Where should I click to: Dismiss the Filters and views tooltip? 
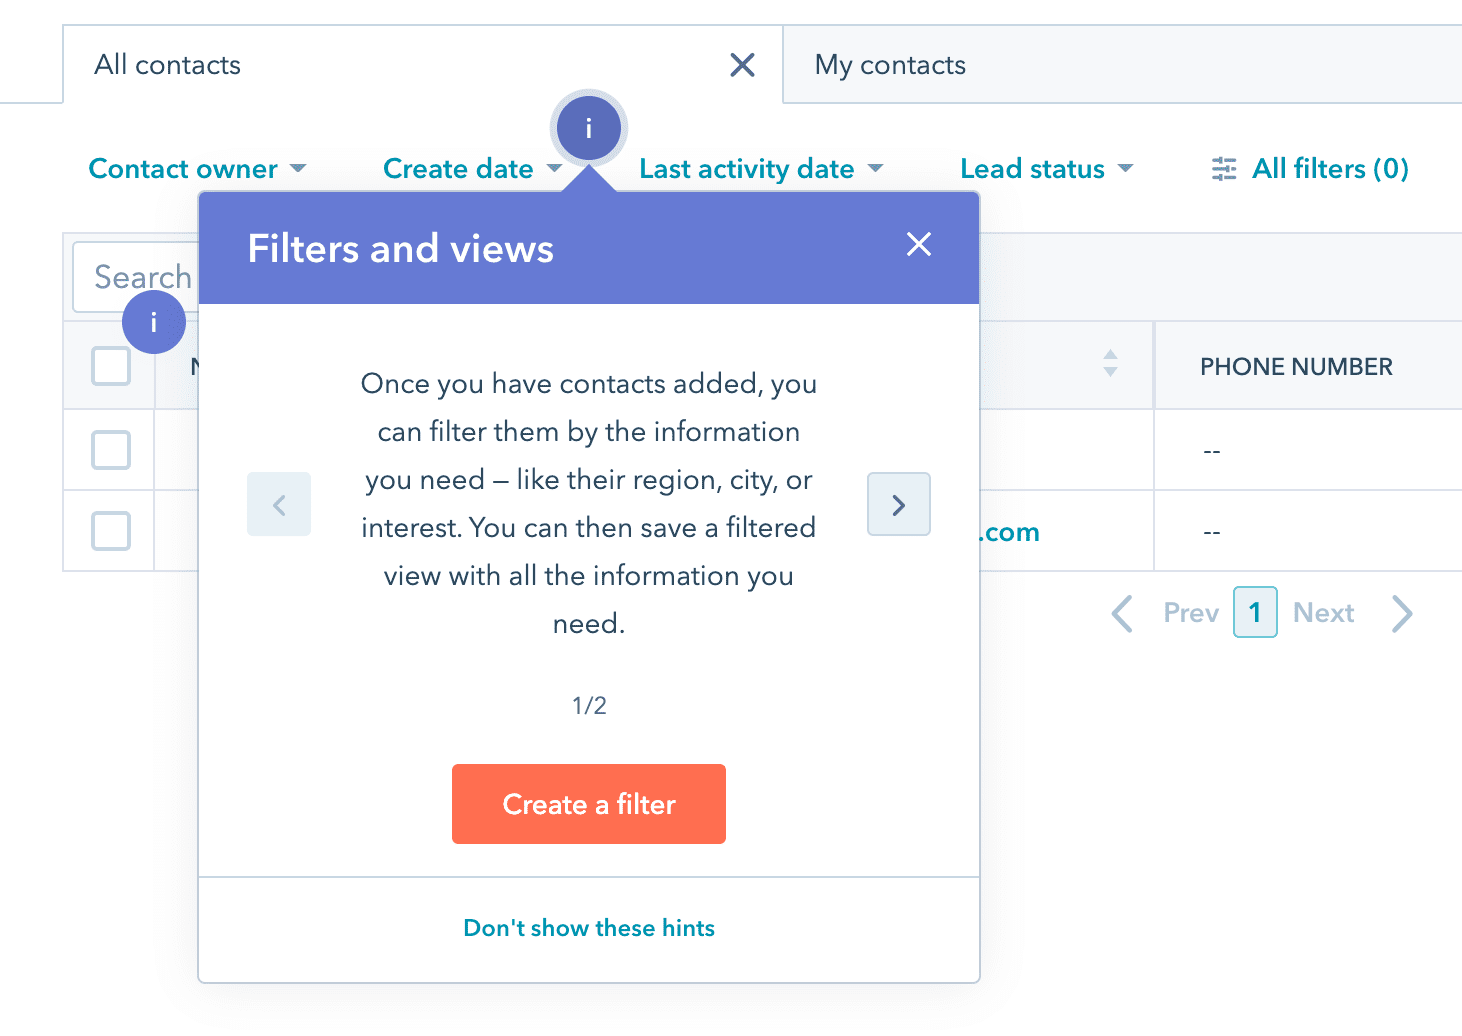918,244
